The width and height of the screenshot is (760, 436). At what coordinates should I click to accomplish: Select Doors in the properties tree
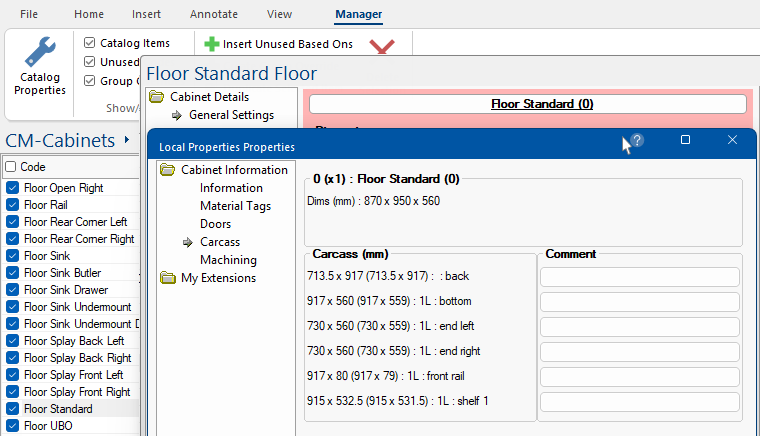point(215,224)
